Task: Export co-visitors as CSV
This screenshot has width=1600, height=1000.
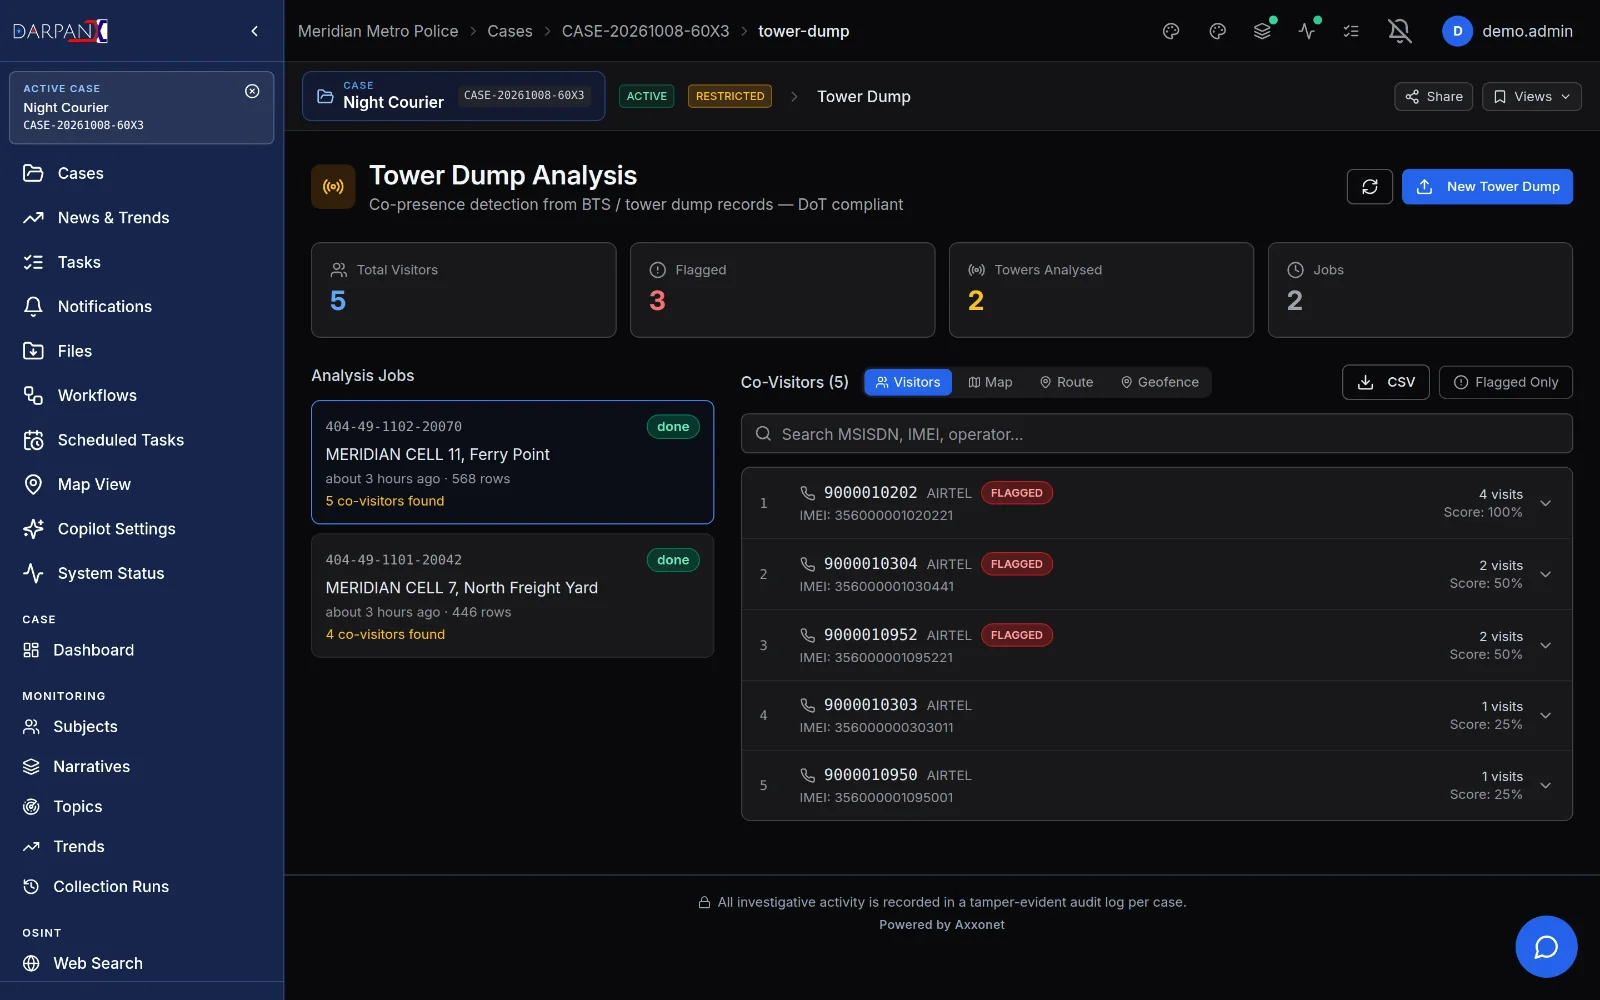Action: pyautogui.click(x=1385, y=382)
